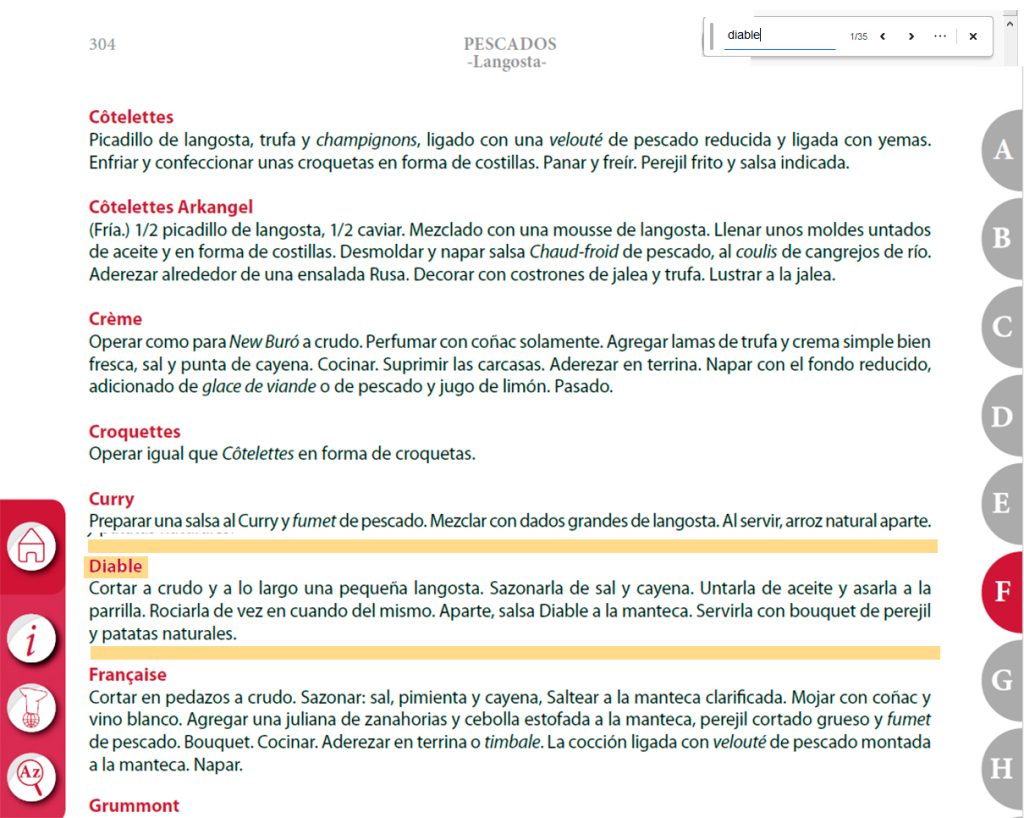Click the 'Crème' recipe heading
This screenshot has width=1024, height=818.
pyautogui.click(x=116, y=319)
